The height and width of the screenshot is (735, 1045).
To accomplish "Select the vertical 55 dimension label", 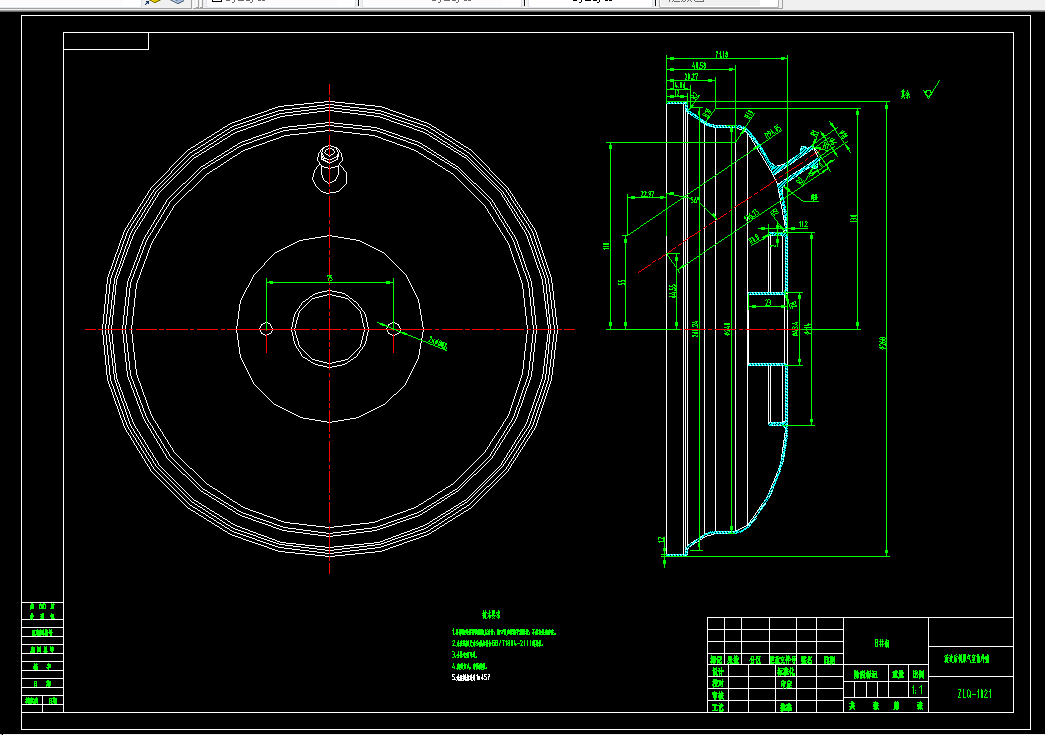I will coord(622,283).
